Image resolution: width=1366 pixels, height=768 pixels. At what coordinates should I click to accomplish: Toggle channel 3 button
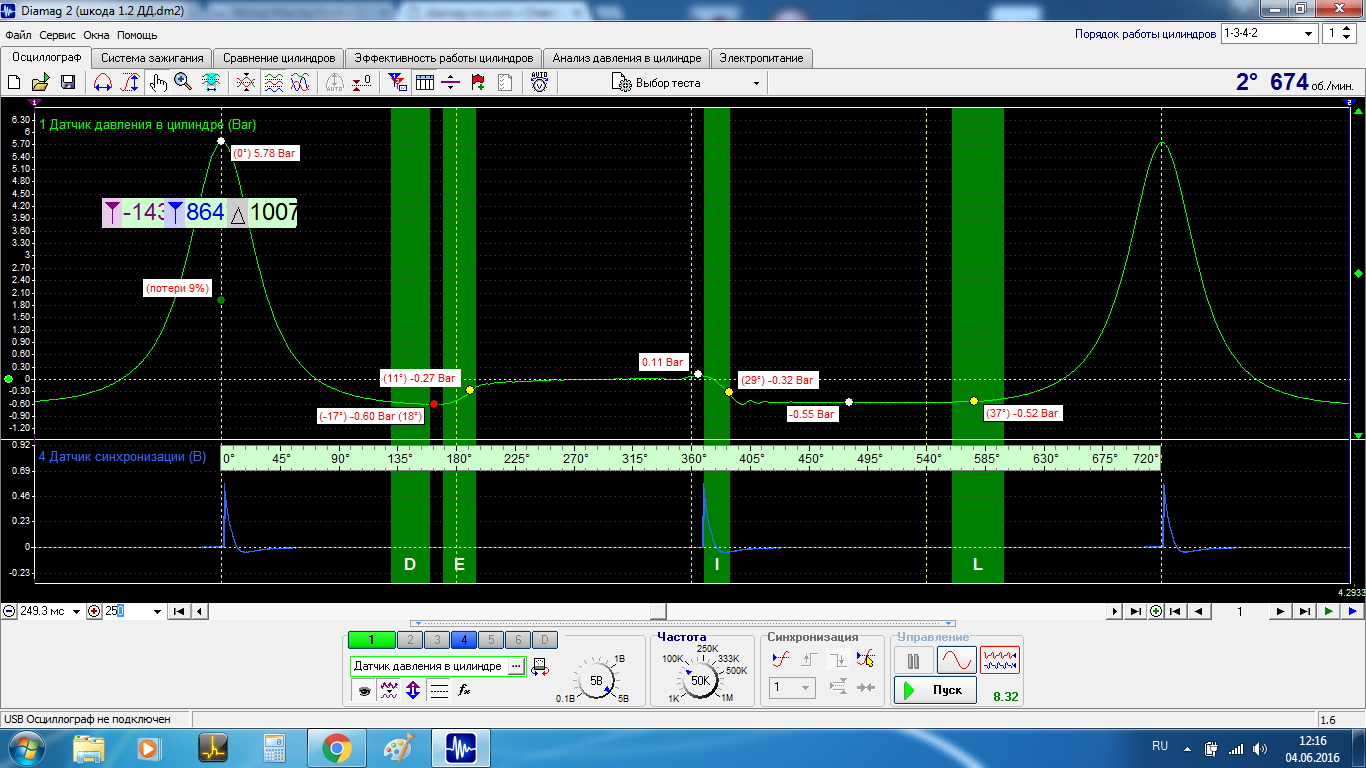[436, 640]
